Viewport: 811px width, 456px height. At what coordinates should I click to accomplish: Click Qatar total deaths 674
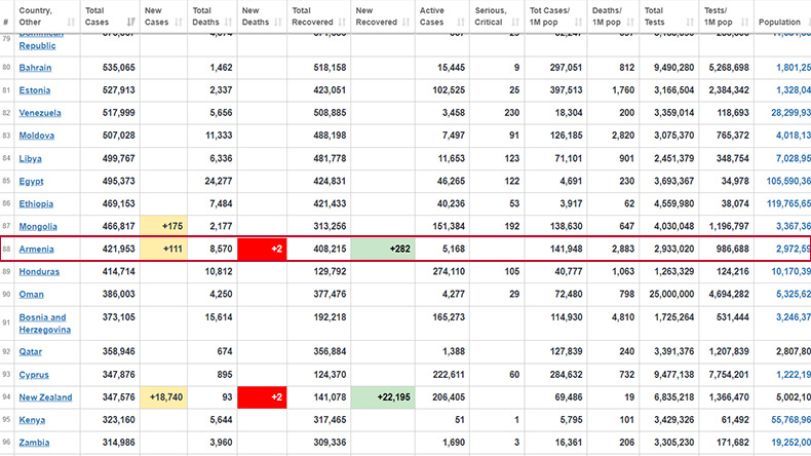[224, 352]
